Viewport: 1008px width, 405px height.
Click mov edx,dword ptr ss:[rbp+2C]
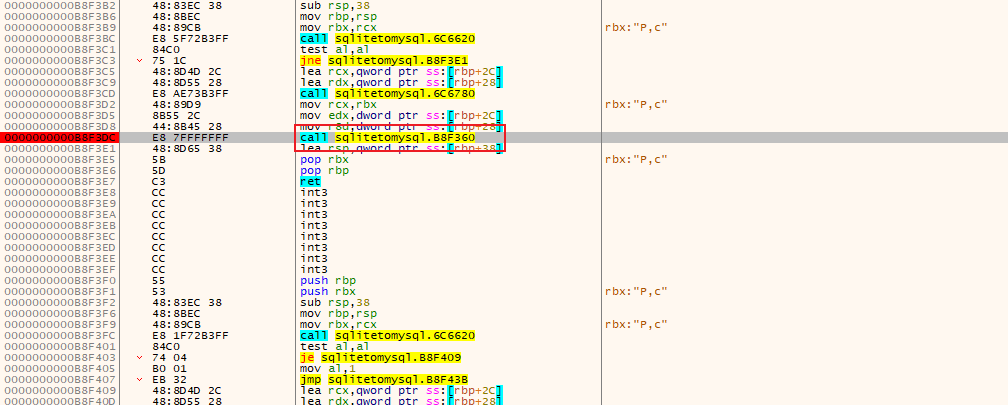pyautogui.click(x=401, y=115)
